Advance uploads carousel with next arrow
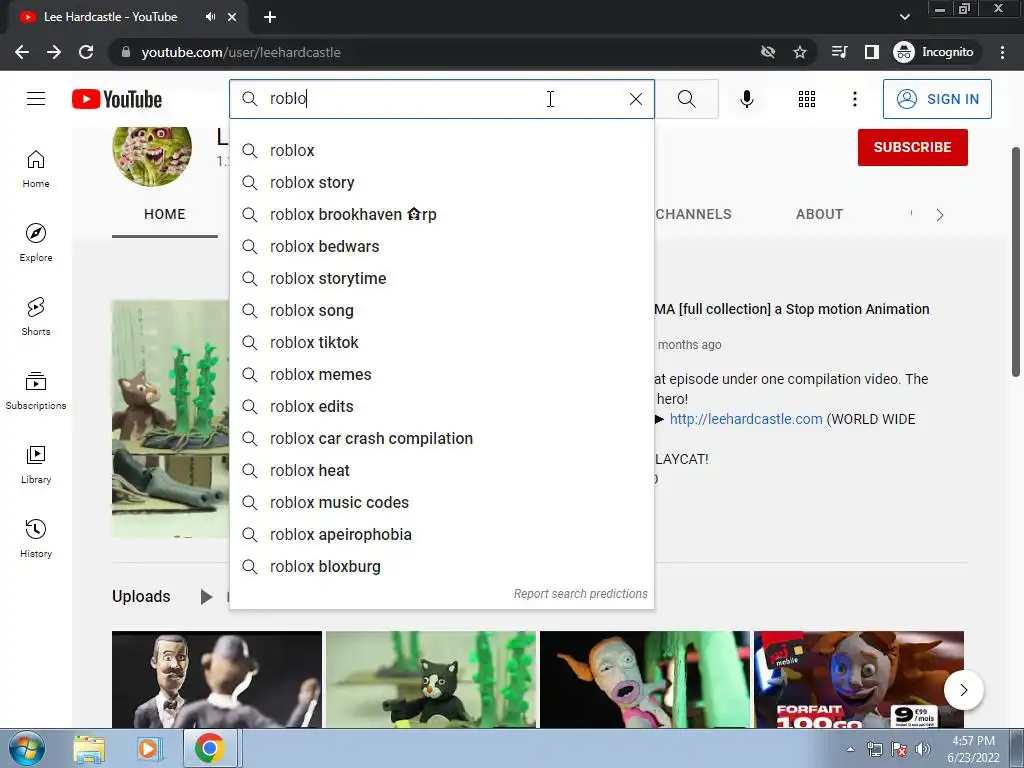 tap(964, 690)
